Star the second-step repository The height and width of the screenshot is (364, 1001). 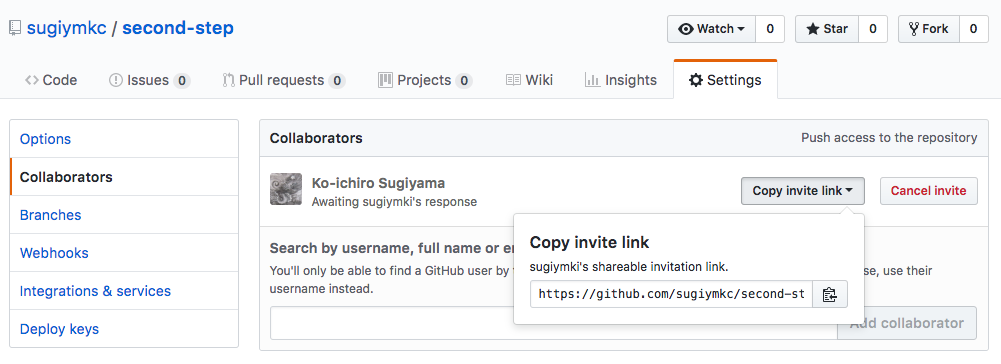click(827, 29)
